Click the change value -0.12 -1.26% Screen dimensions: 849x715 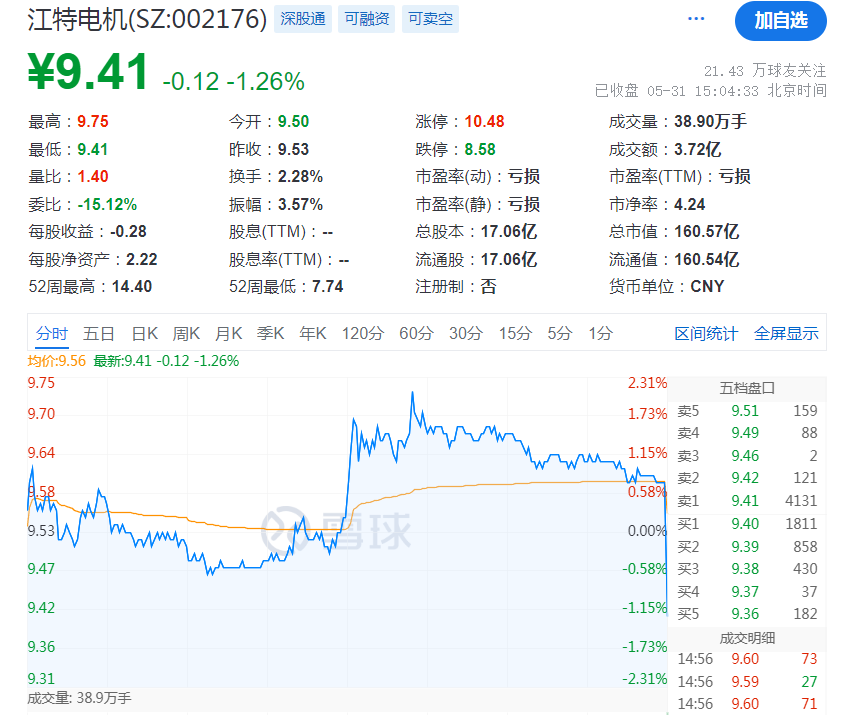pyautogui.click(x=233, y=82)
